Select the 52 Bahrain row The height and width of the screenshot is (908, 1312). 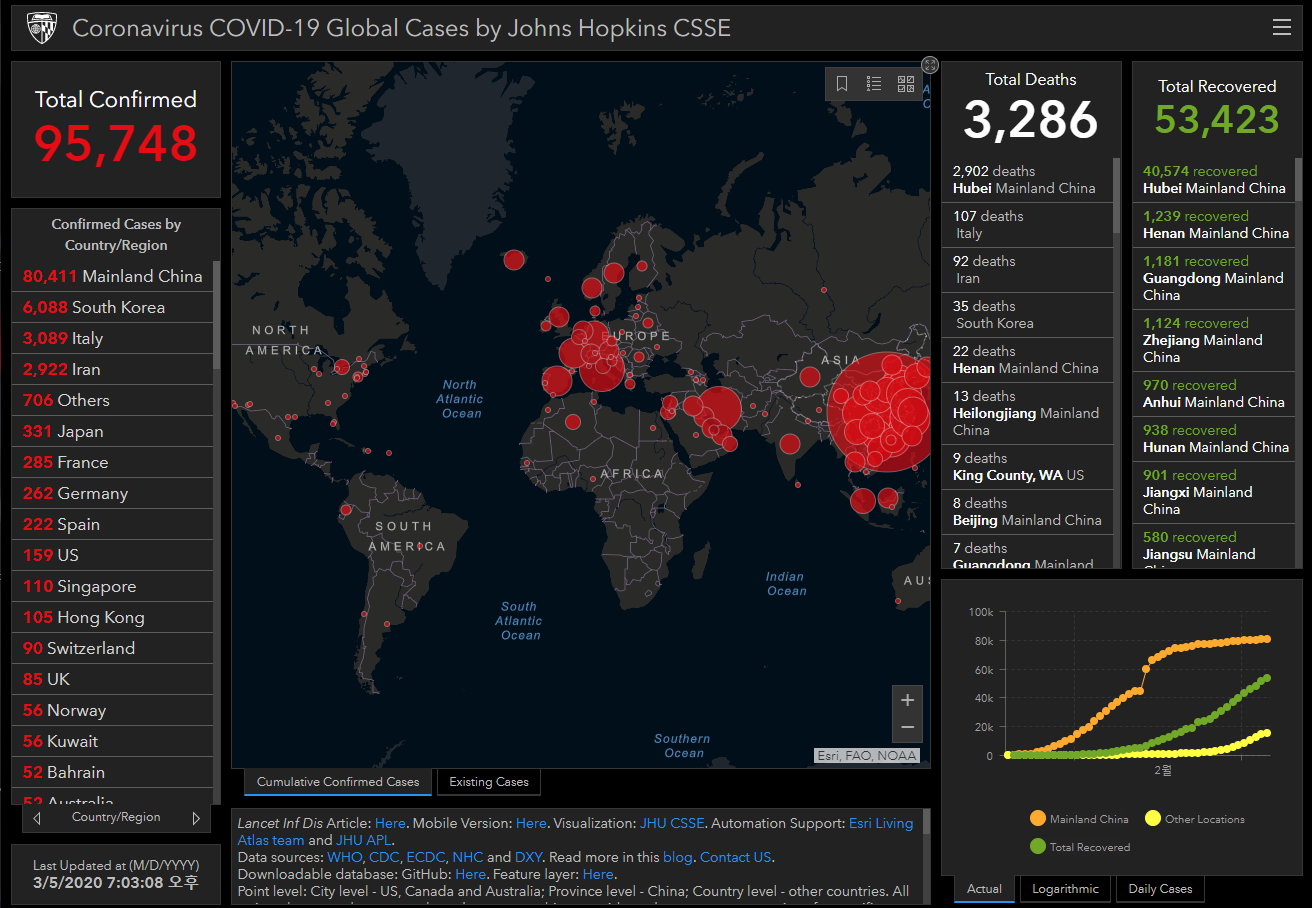[x=113, y=772]
